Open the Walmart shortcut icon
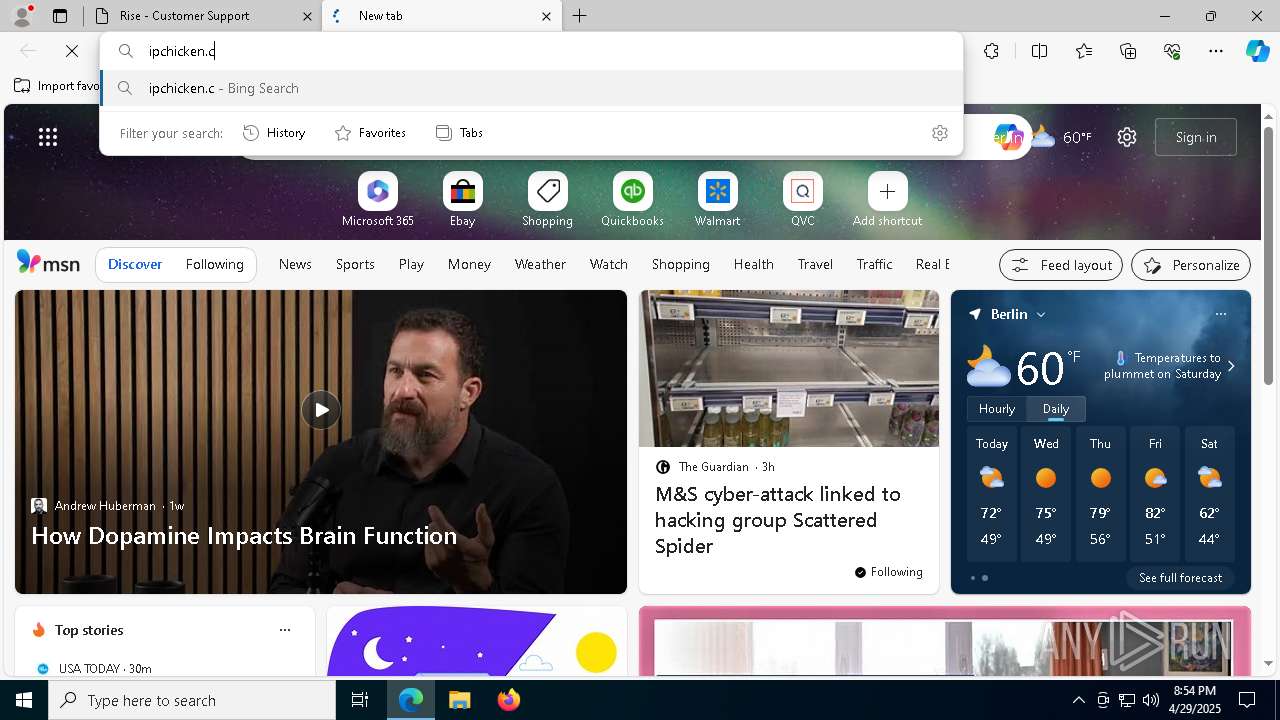Screen dimensions: 1280x720 717,191
